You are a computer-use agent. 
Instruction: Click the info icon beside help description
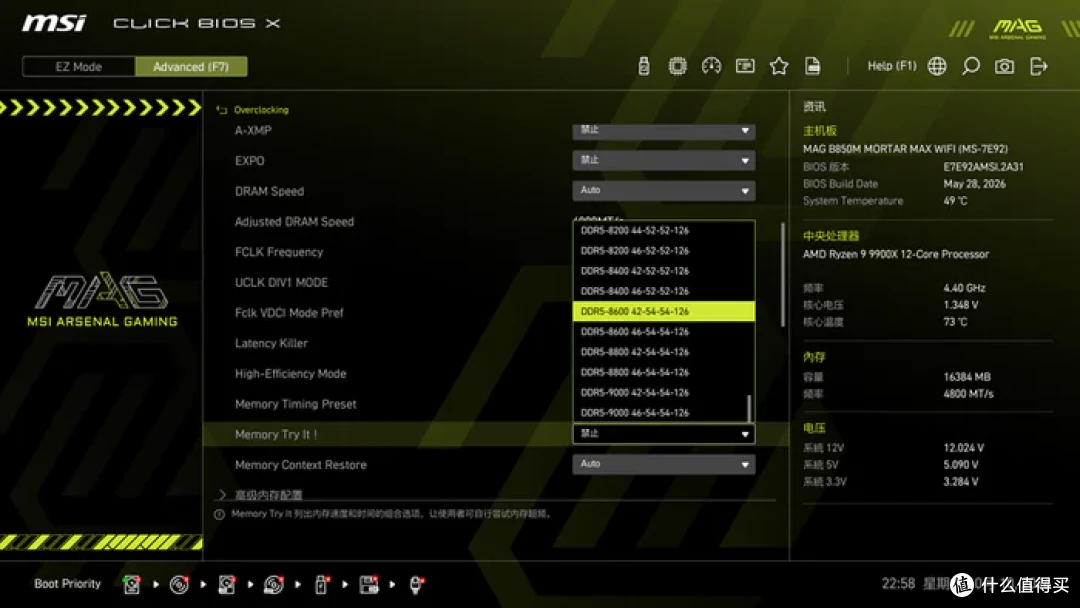[219, 514]
